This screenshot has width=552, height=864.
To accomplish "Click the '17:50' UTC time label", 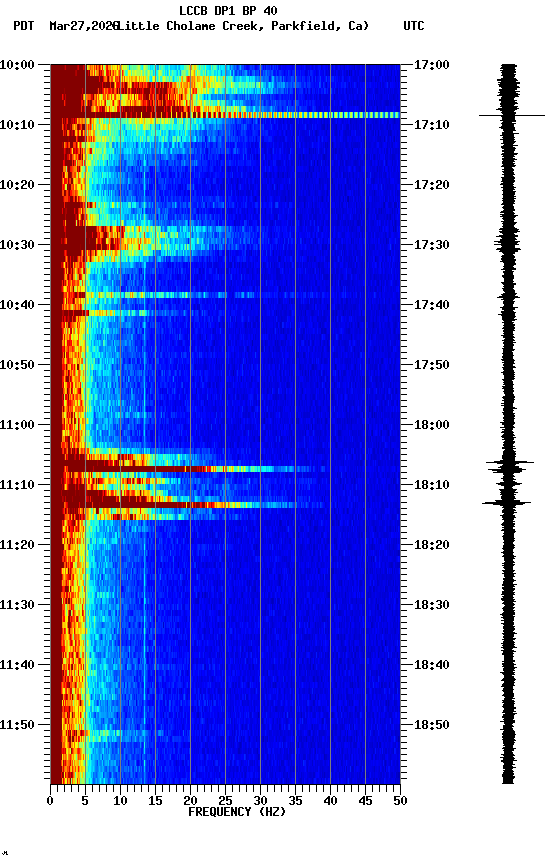I will [432, 365].
